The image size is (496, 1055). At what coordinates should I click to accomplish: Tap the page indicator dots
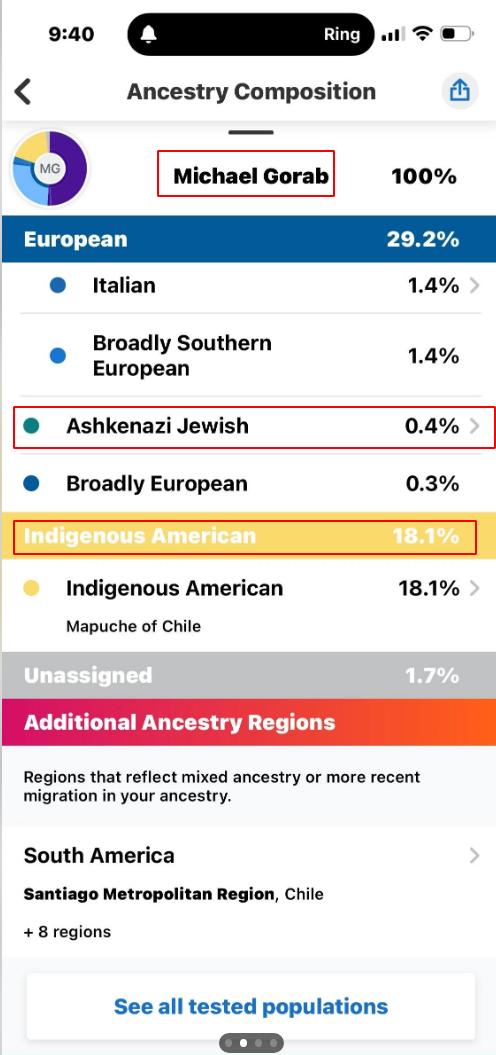click(x=252, y=1043)
